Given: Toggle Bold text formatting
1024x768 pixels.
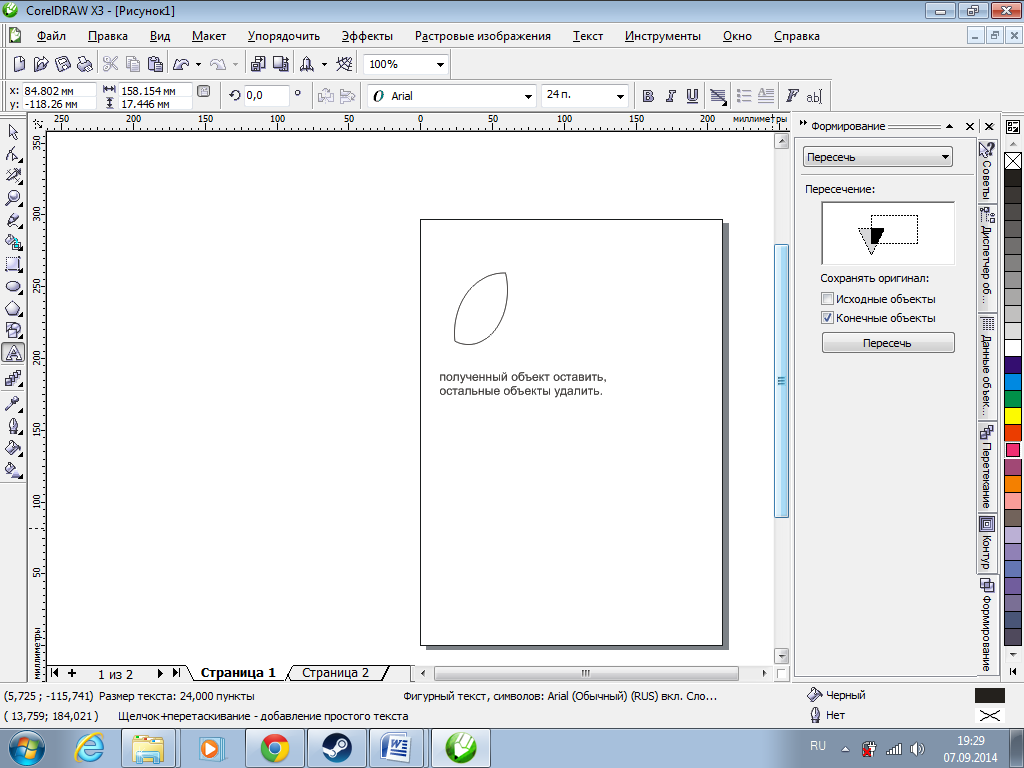Looking at the screenshot, I should (647, 96).
